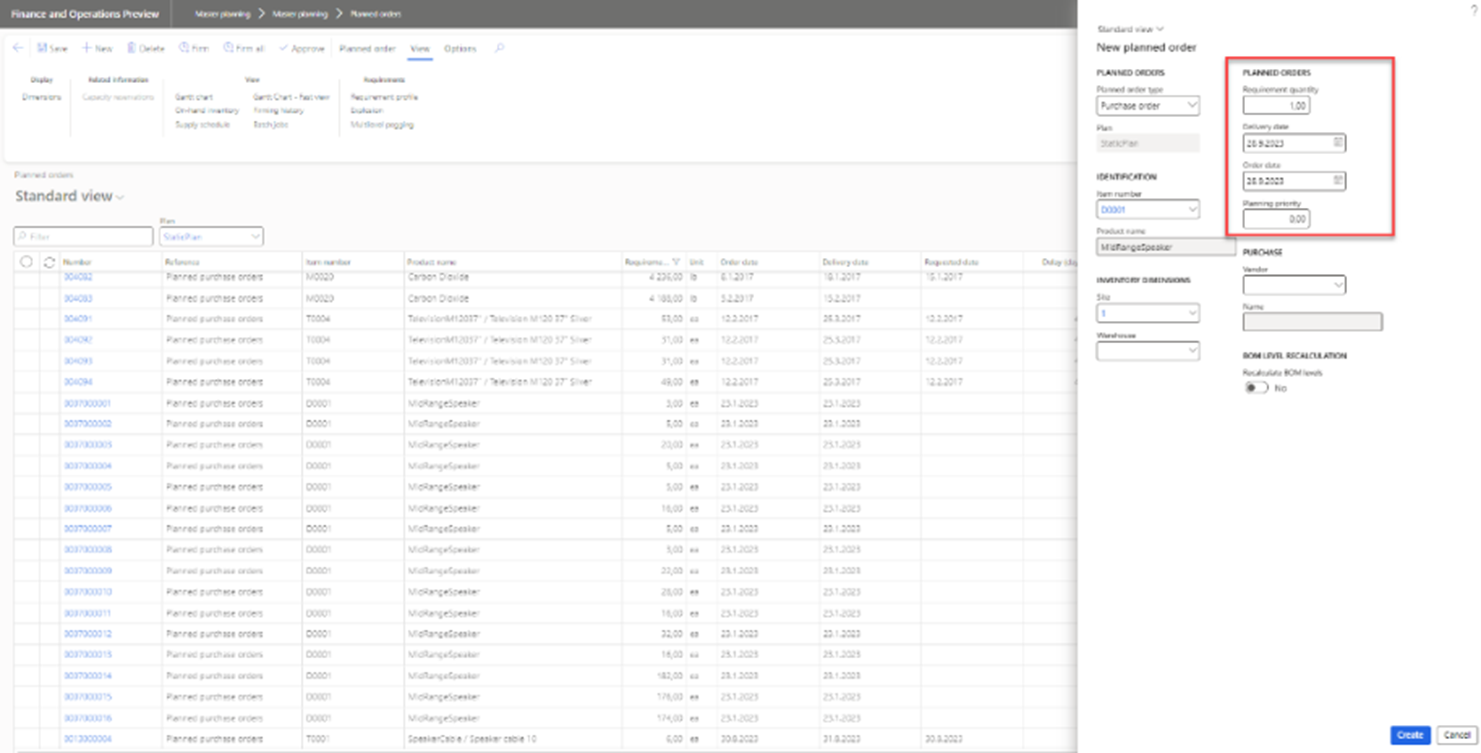The width and height of the screenshot is (1481, 753).
Task: Open the Delivery date calendar picker icon
Action: point(1338,143)
